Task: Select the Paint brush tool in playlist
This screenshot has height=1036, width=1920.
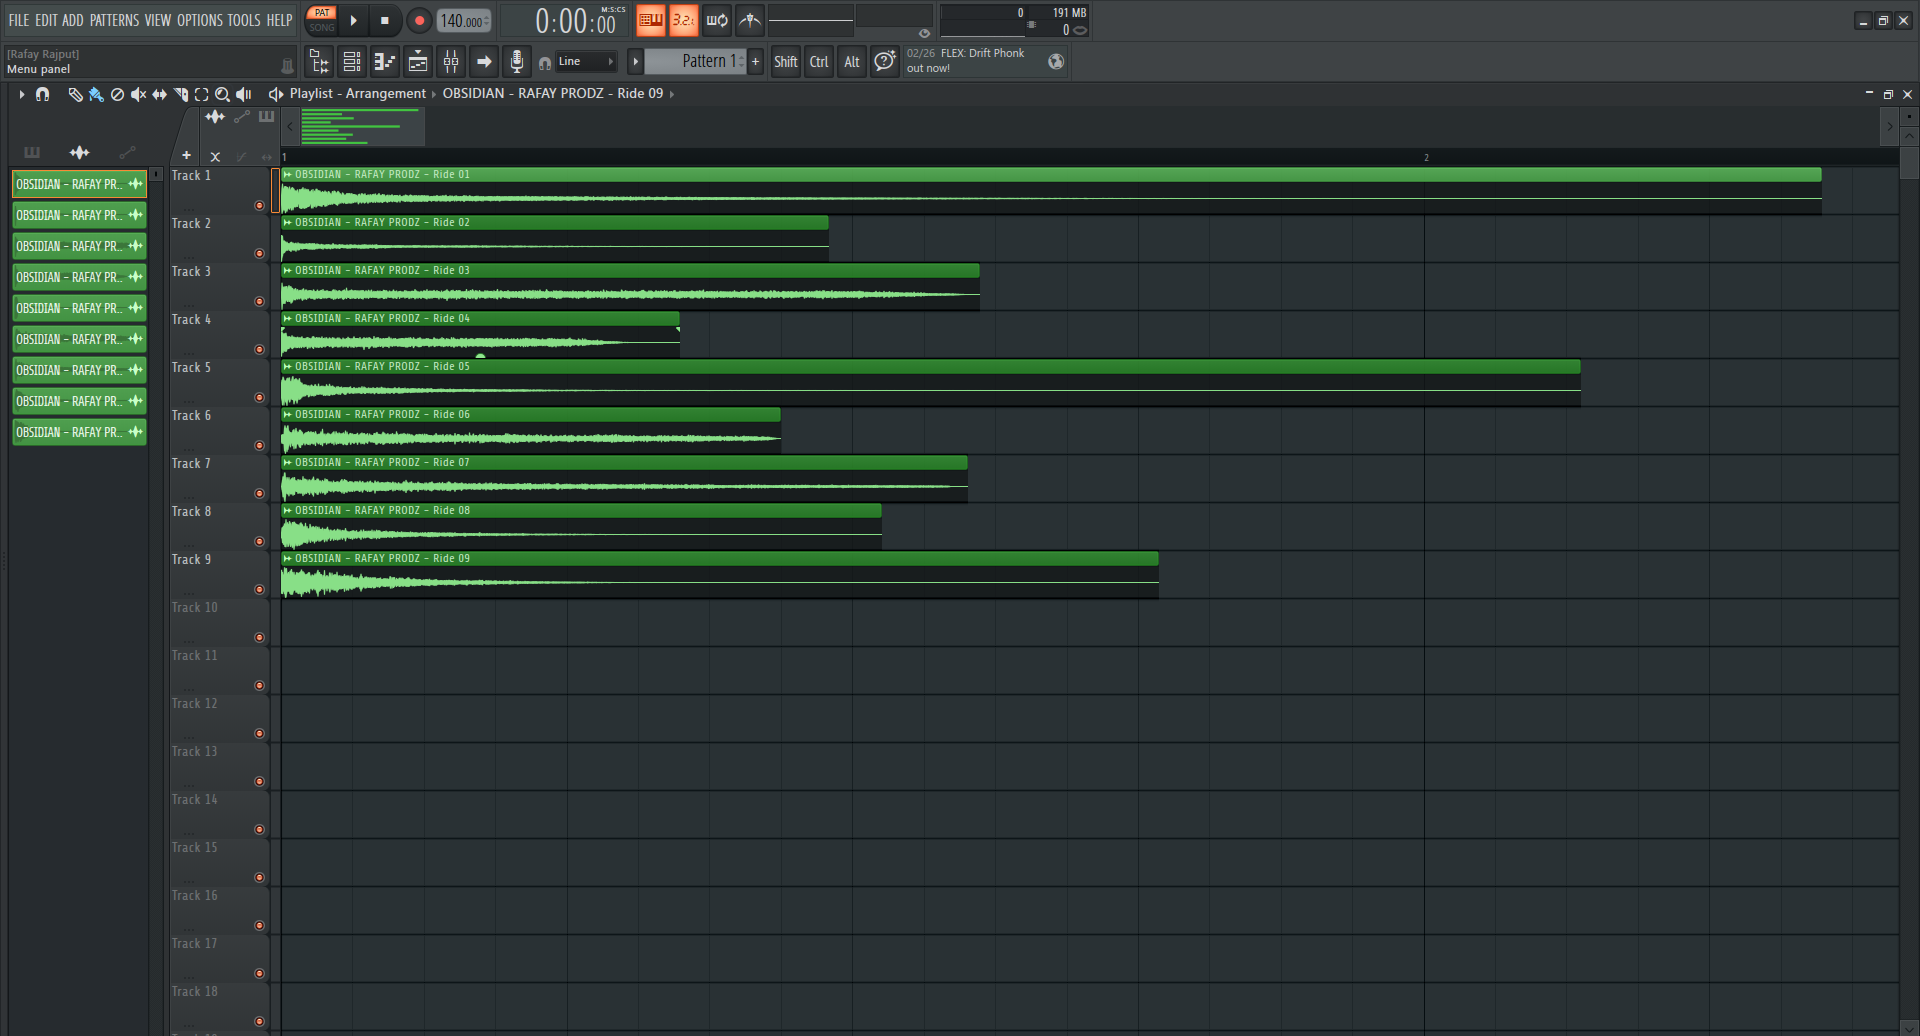Action: click(96, 94)
